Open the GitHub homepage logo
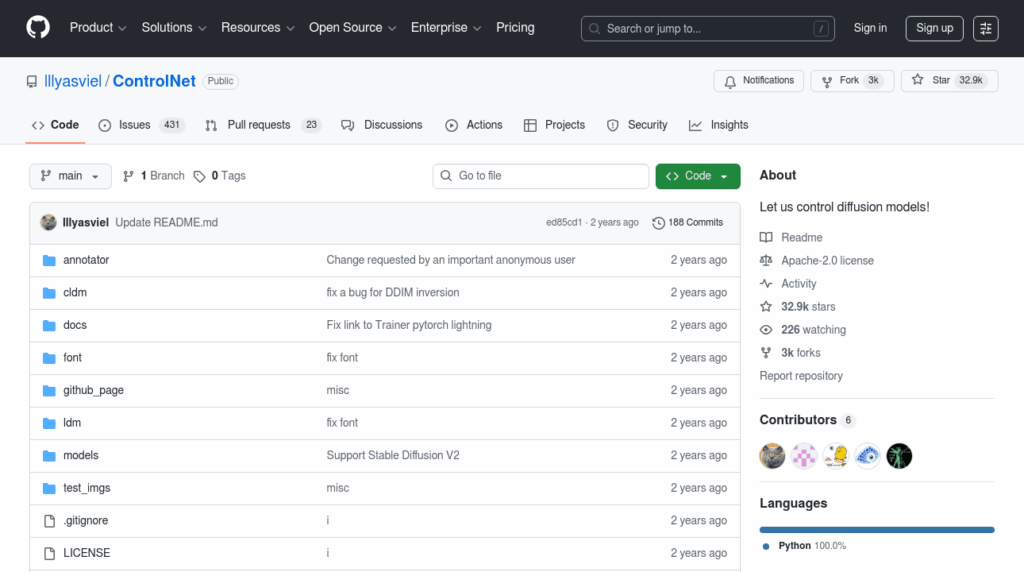This screenshot has height=572, width=1024. point(38,28)
